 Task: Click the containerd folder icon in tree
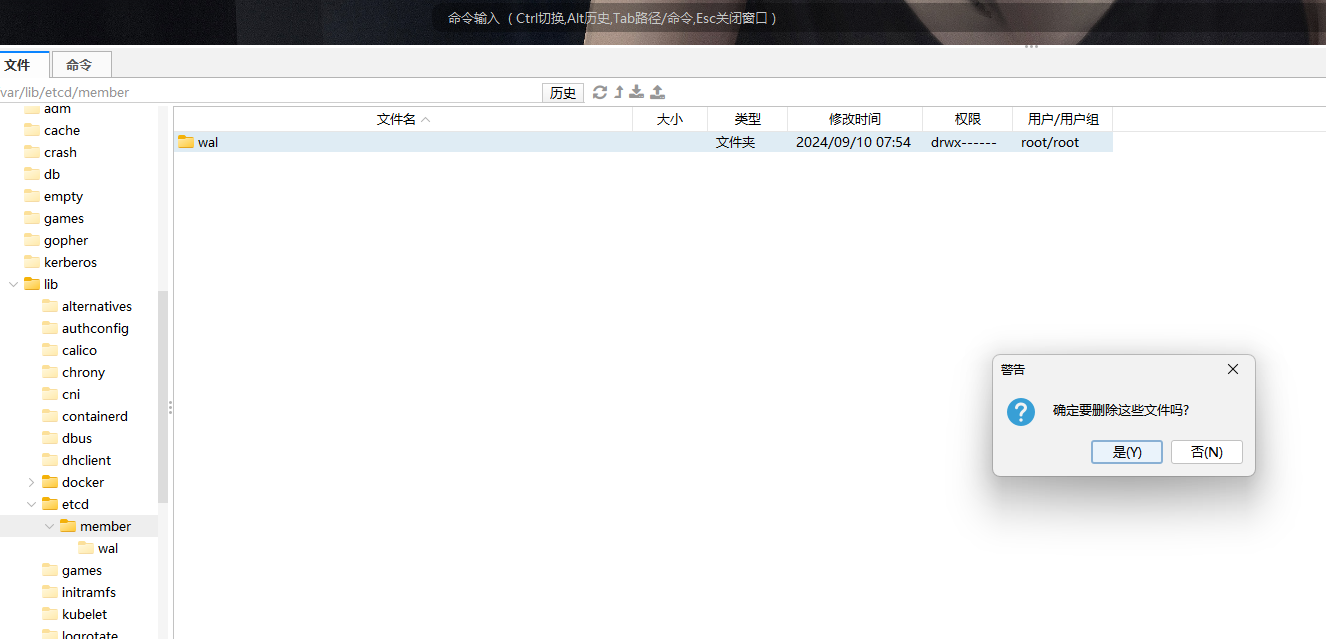tap(50, 416)
